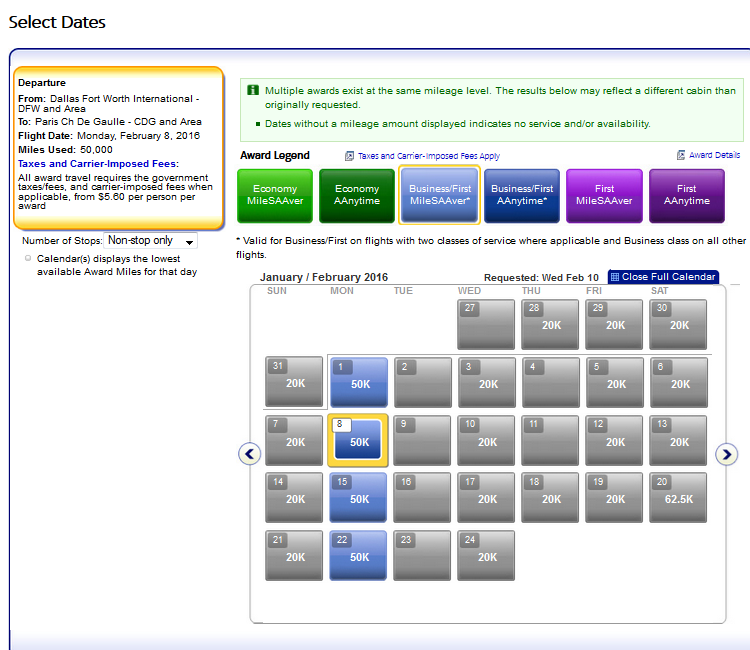Choose First AAnytime award type
750x650 pixels.
click(x=686, y=195)
